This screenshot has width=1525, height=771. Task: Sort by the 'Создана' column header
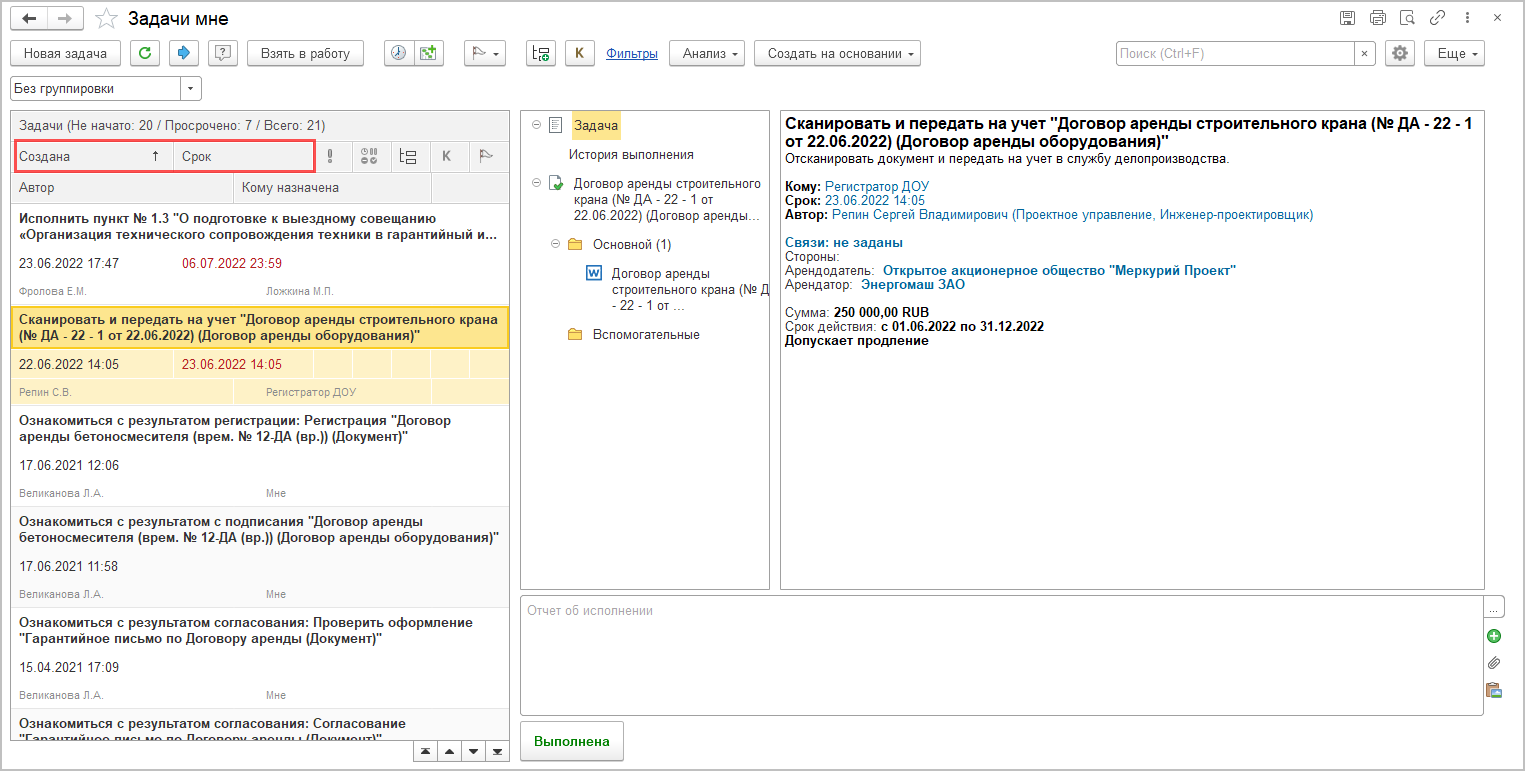95,156
